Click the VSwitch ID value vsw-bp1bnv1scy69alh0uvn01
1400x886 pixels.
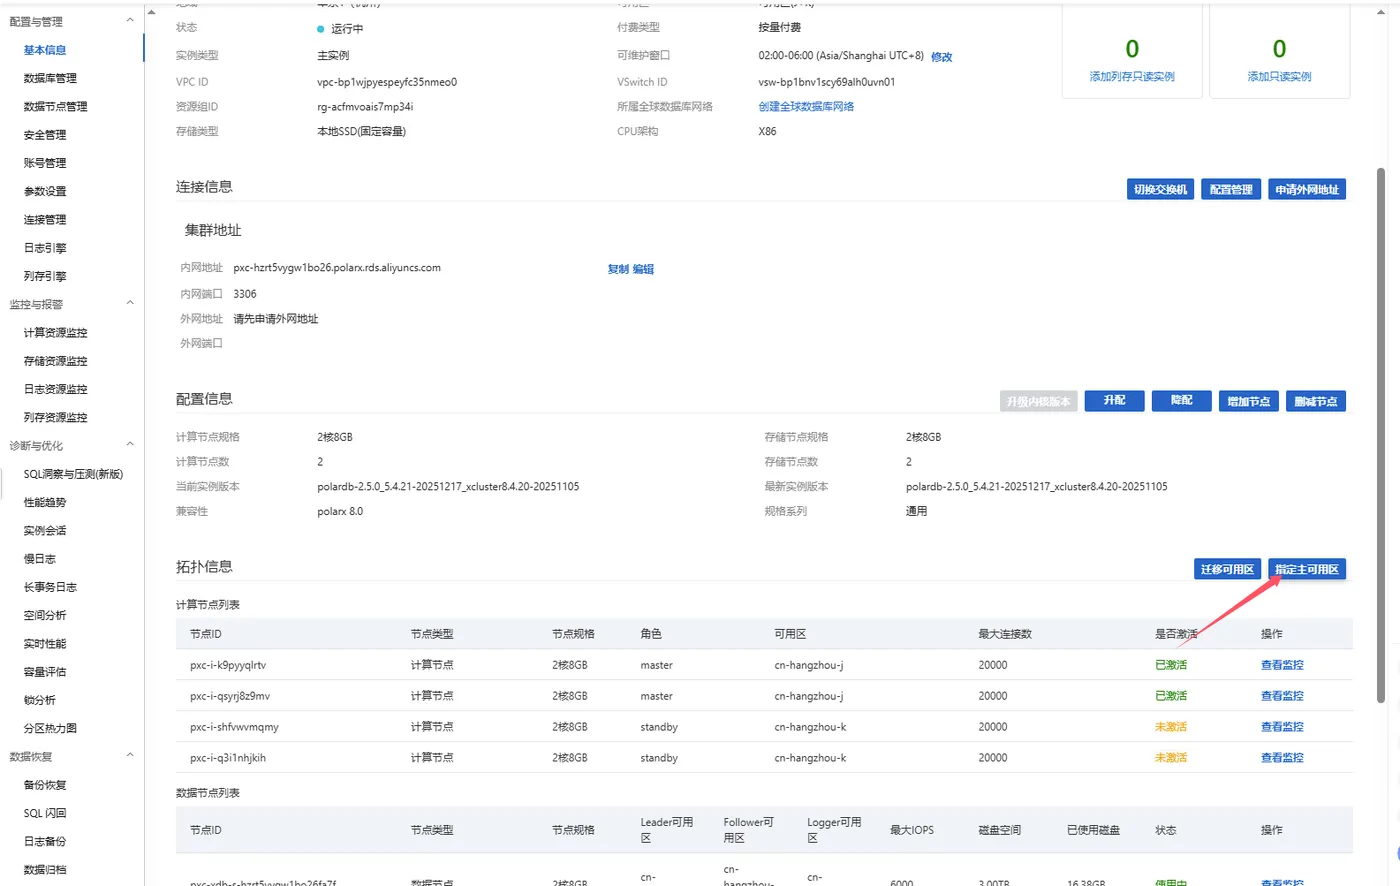[827, 82]
